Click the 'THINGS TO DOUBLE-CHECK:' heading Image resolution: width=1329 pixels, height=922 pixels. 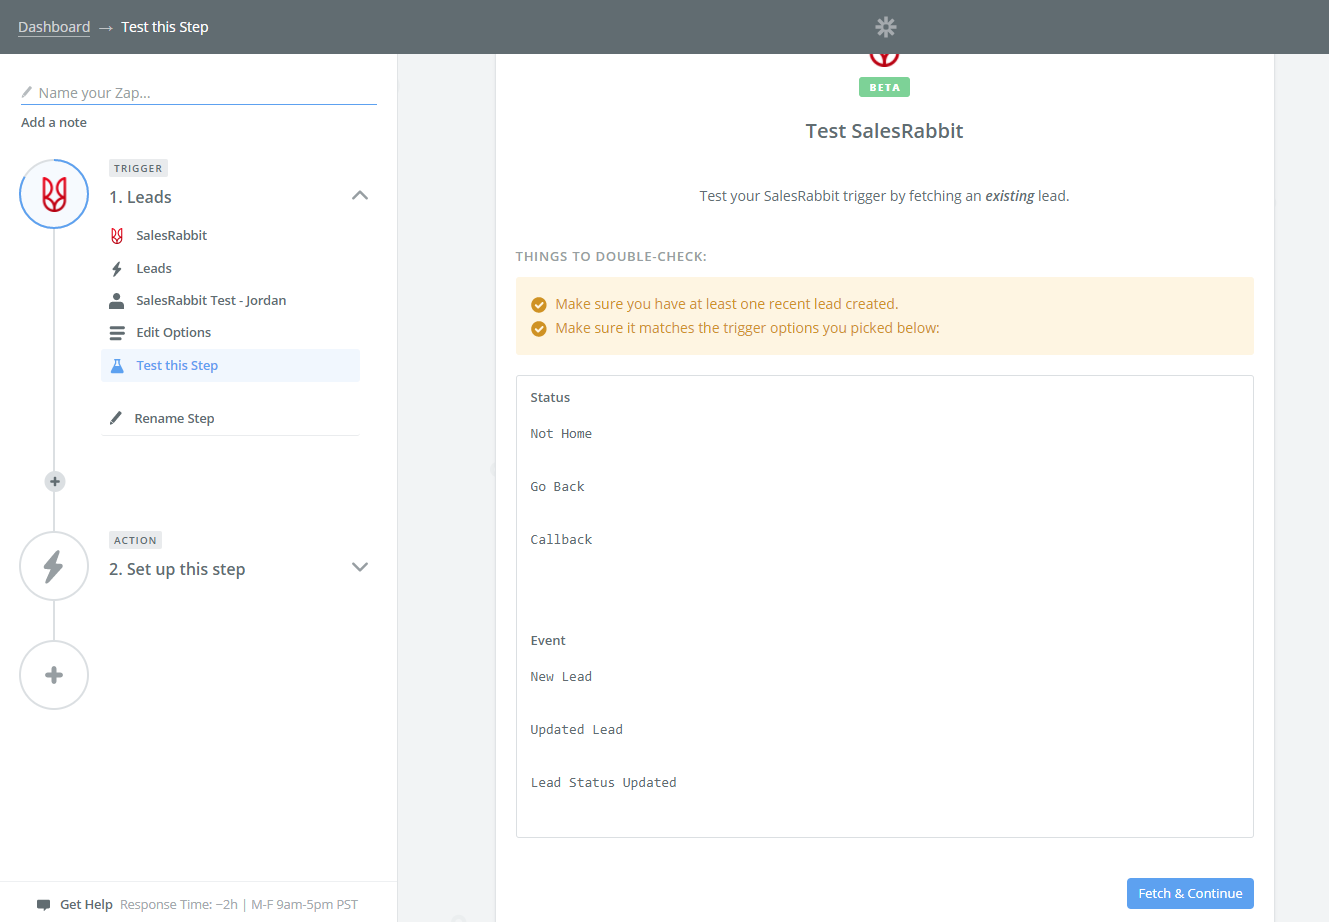coord(611,257)
